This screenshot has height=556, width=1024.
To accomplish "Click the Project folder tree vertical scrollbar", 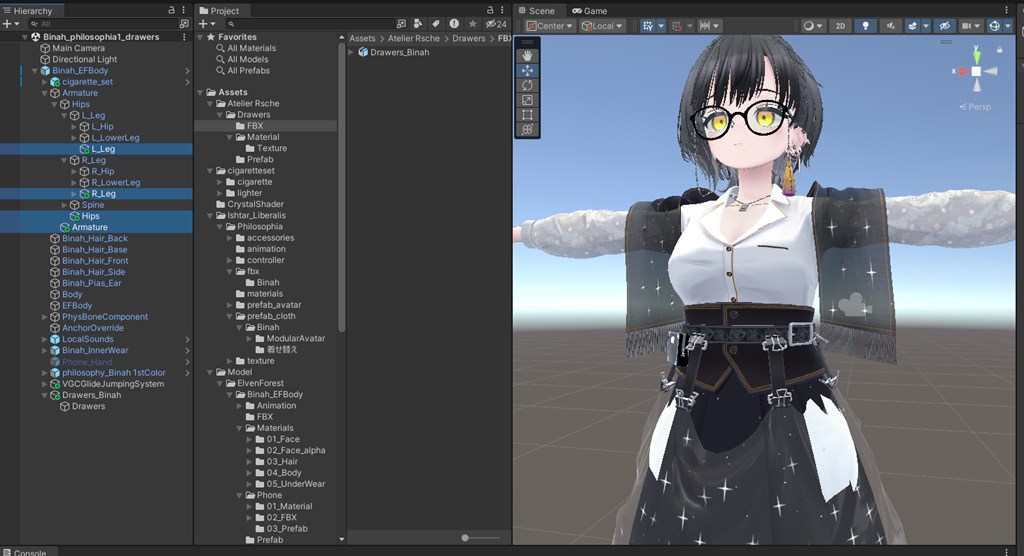I will (x=342, y=186).
